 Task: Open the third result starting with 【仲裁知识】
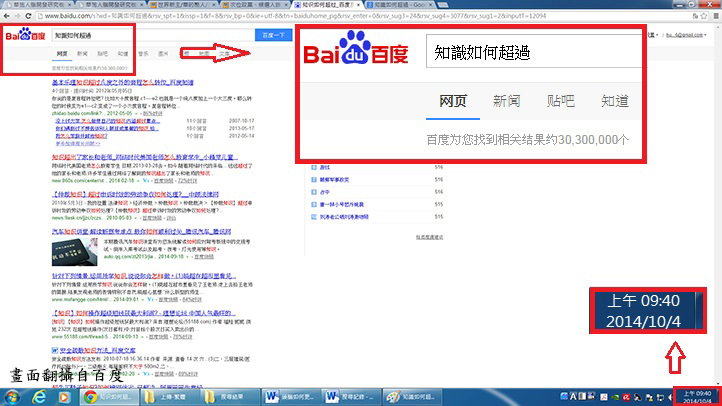tap(135, 194)
